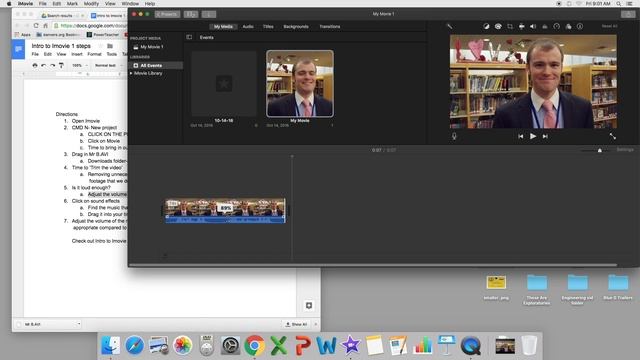640x360 pixels.
Task: Switch to the Titles tab
Action: pyautogui.click(x=268, y=27)
